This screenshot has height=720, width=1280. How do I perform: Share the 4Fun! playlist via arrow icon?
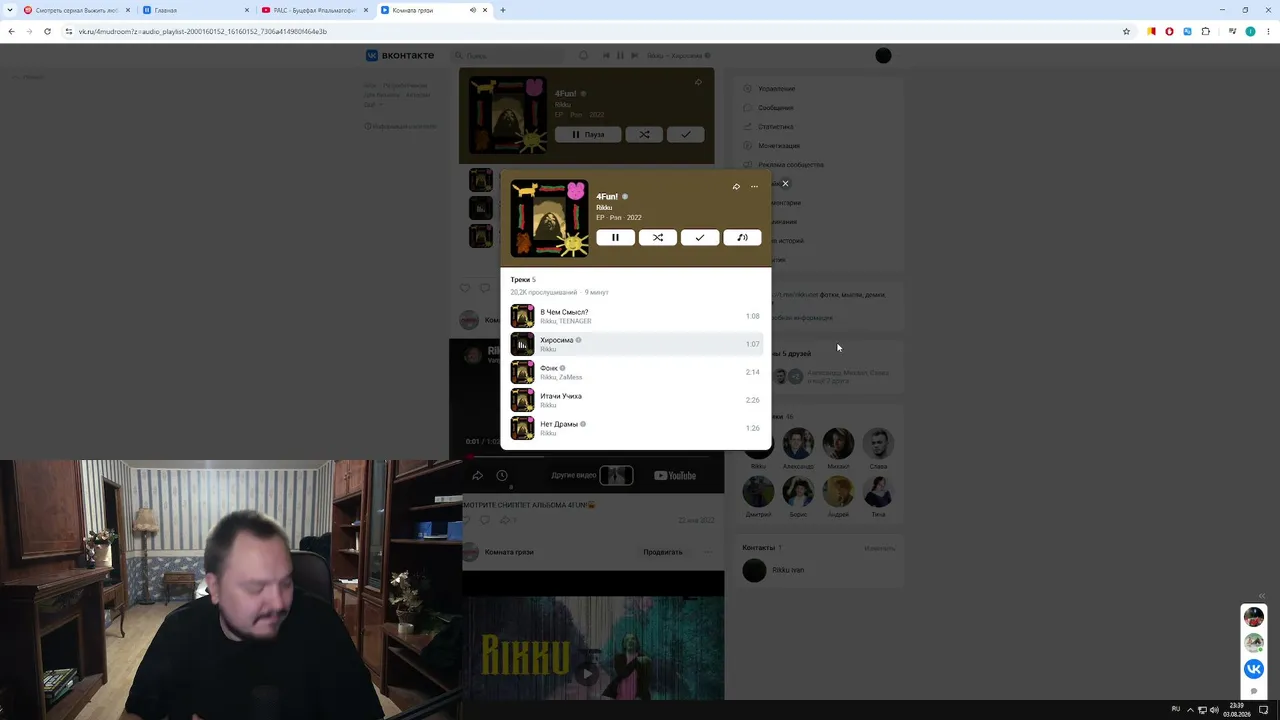coord(736,187)
